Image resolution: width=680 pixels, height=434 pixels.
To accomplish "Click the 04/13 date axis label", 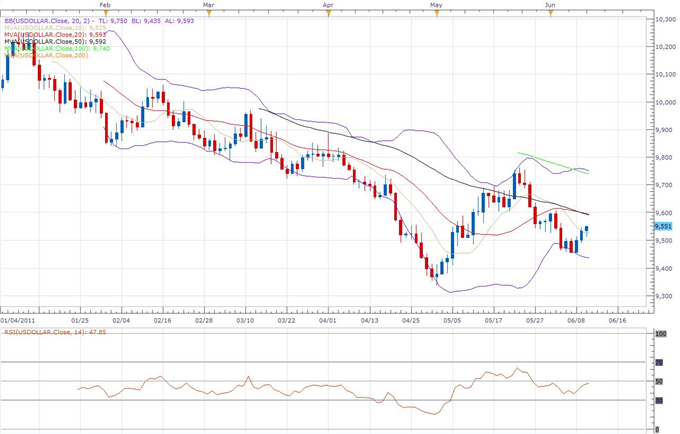I will click(369, 320).
